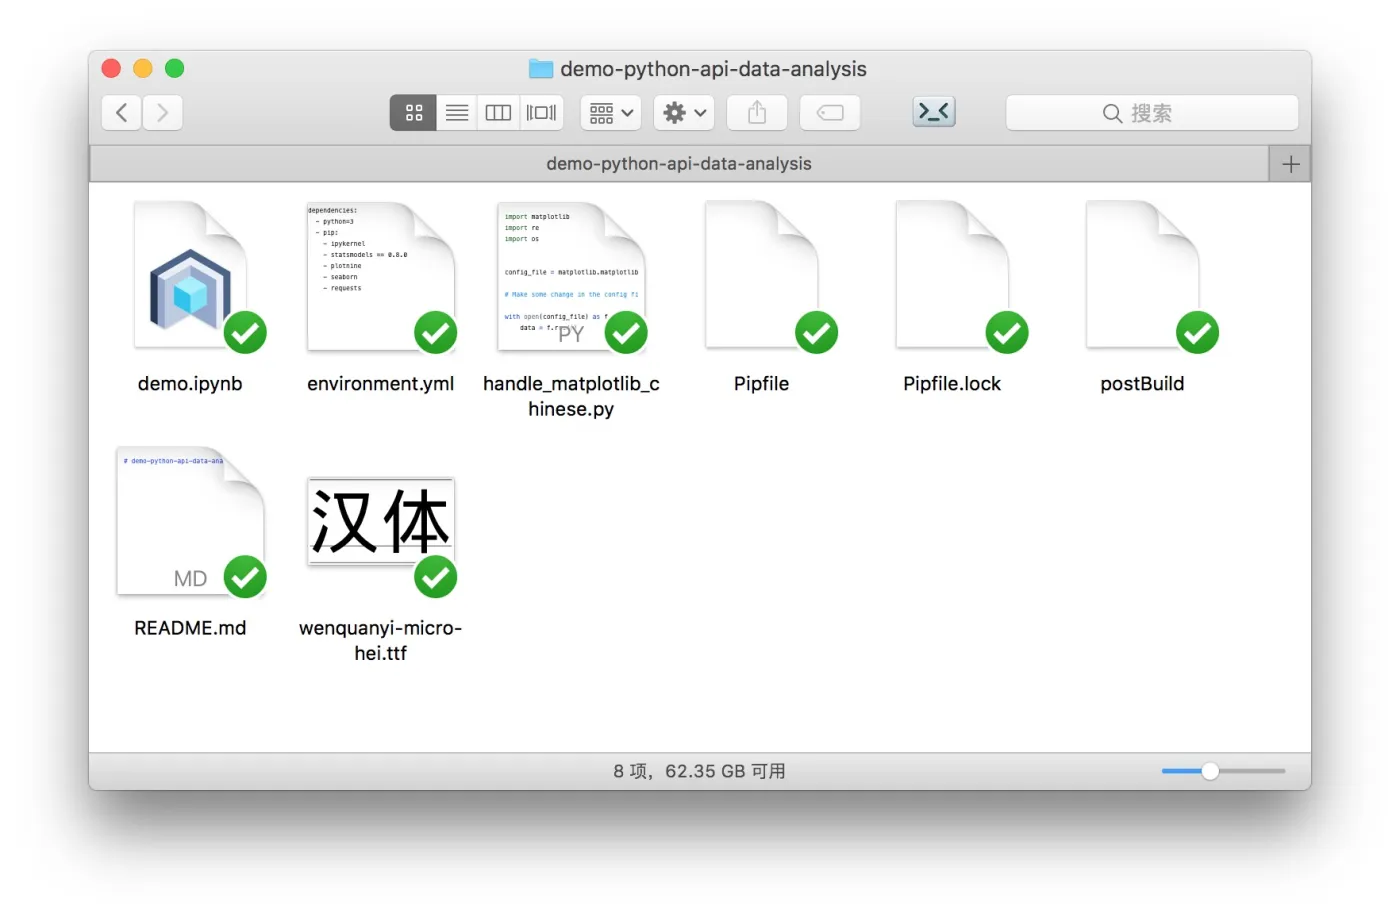Go forward with the right chevron button
The width and height of the screenshot is (1400, 917).
click(163, 113)
